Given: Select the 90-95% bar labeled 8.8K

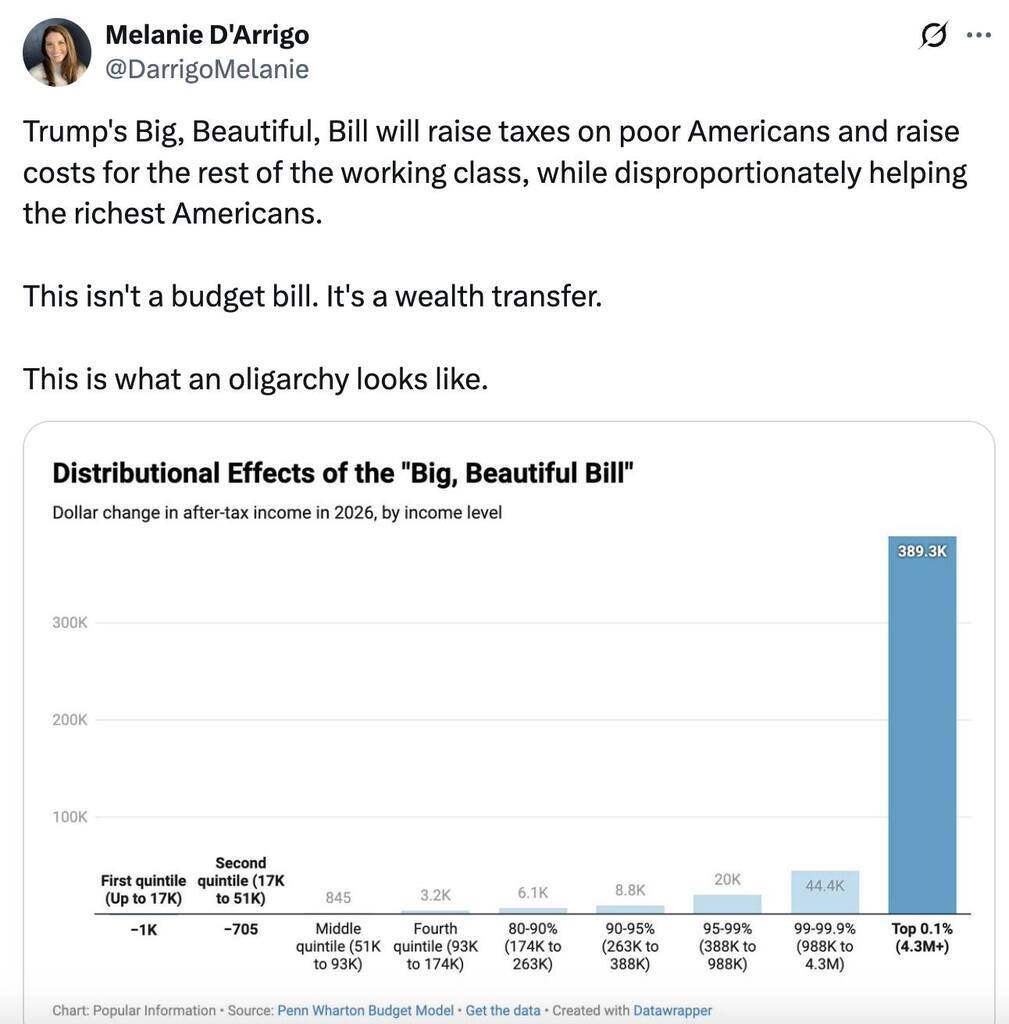Looking at the screenshot, I should [630, 909].
